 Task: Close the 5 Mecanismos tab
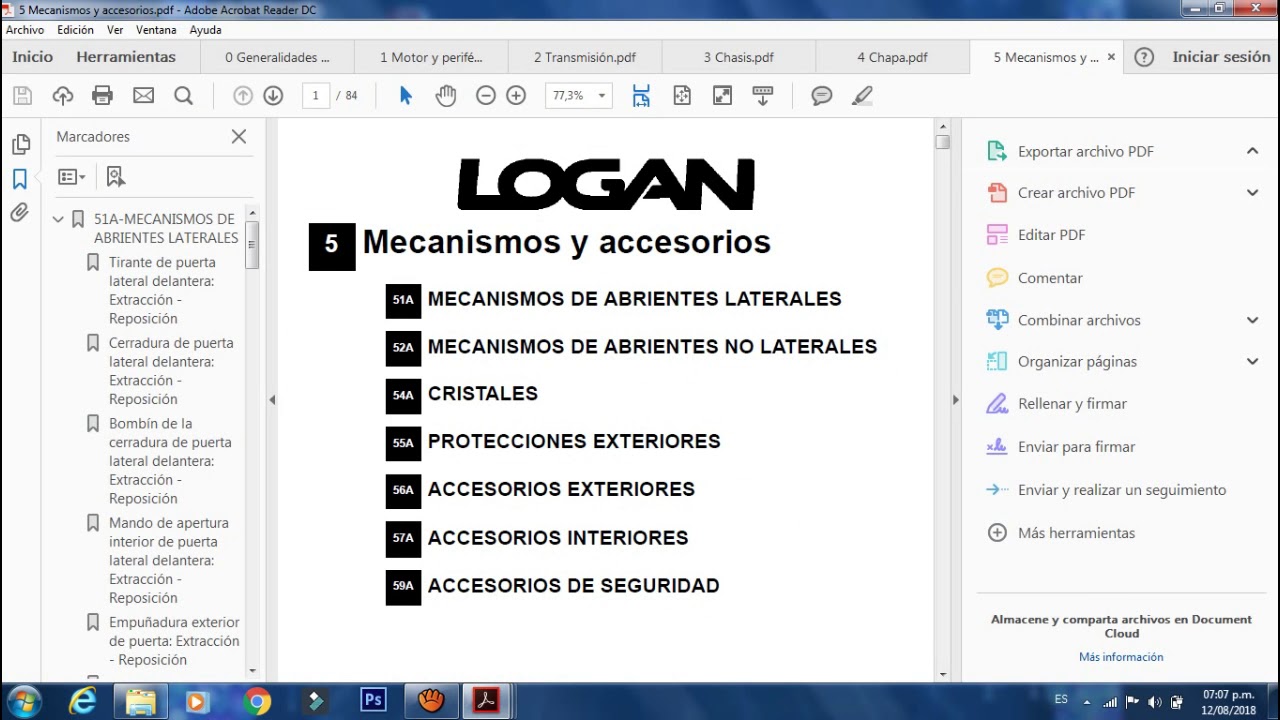[1111, 57]
